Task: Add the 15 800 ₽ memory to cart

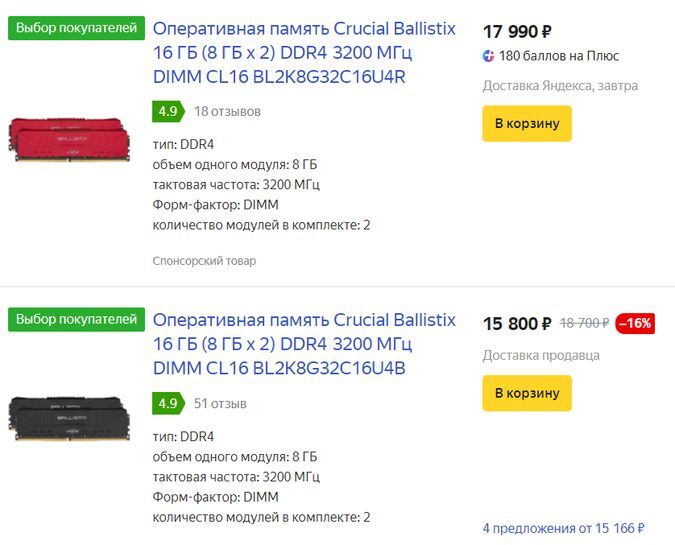Action: pyautogui.click(x=527, y=393)
